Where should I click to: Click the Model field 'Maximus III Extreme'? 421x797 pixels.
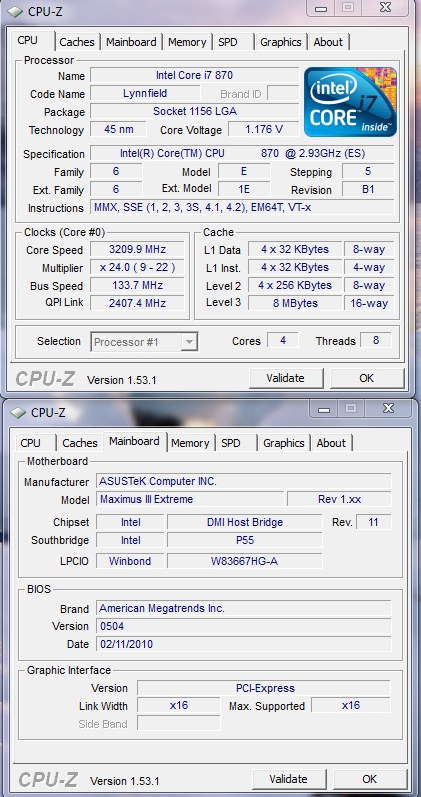pyautogui.click(x=190, y=499)
